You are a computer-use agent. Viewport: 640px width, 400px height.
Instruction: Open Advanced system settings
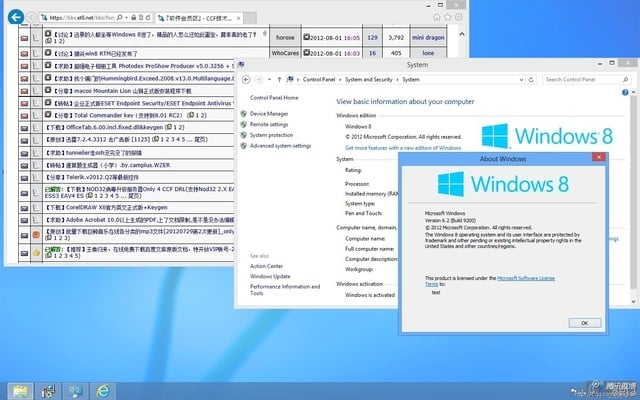[280, 146]
